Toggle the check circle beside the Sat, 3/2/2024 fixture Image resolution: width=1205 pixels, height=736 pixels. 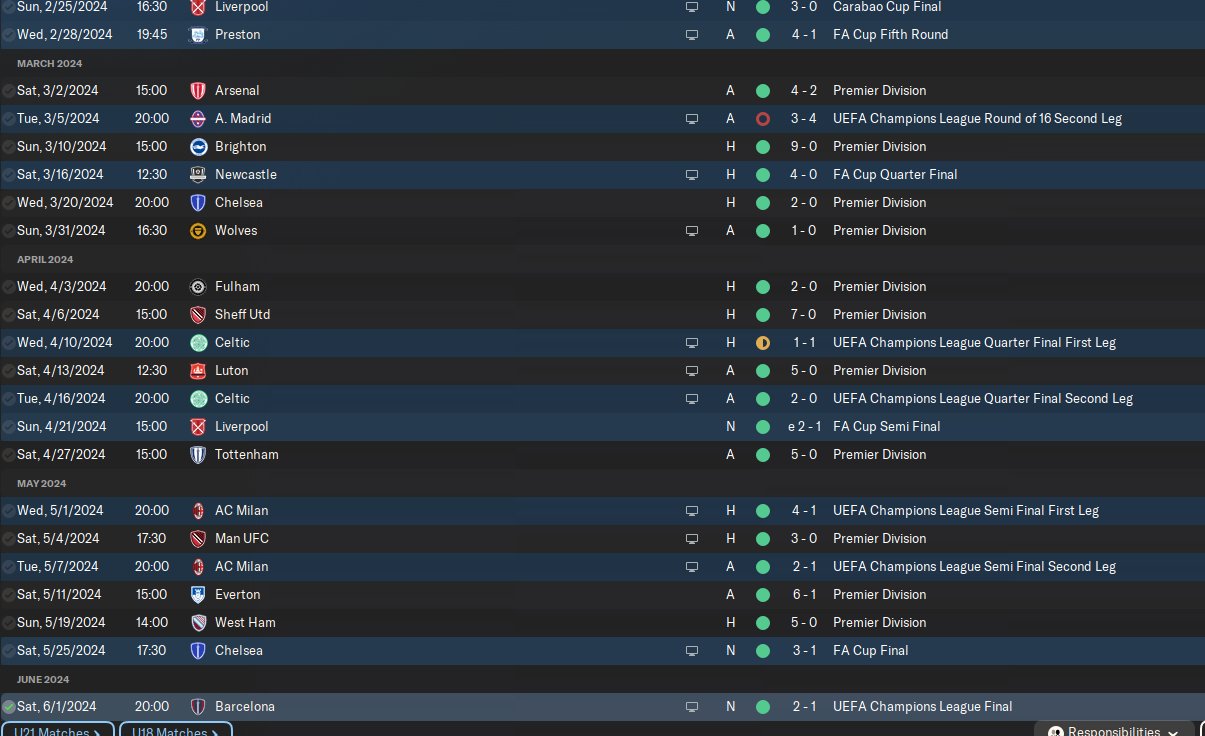click(9, 90)
